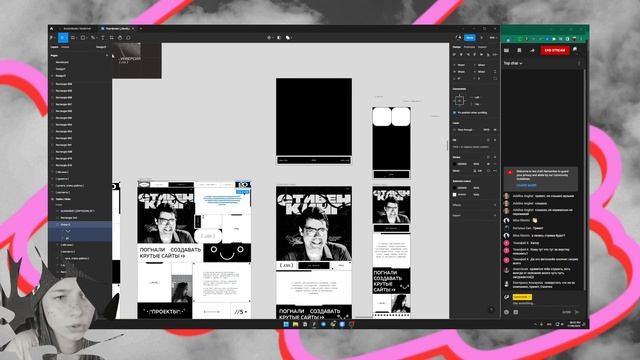Select the Comment tool
Viewport: 640px width, 360px height.
[x=128, y=38]
